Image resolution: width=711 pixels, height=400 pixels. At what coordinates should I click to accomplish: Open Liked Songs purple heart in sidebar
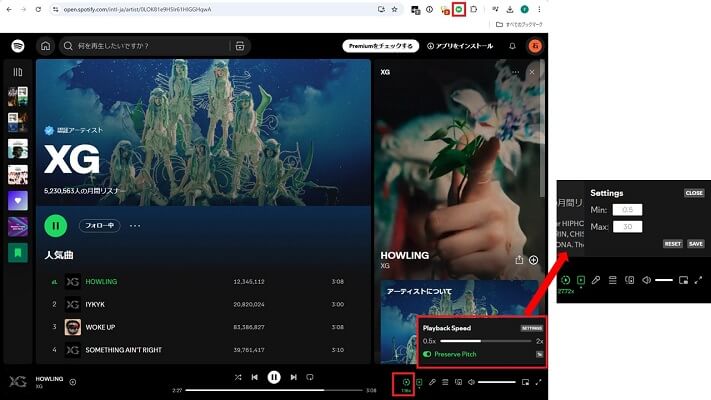pos(18,200)
